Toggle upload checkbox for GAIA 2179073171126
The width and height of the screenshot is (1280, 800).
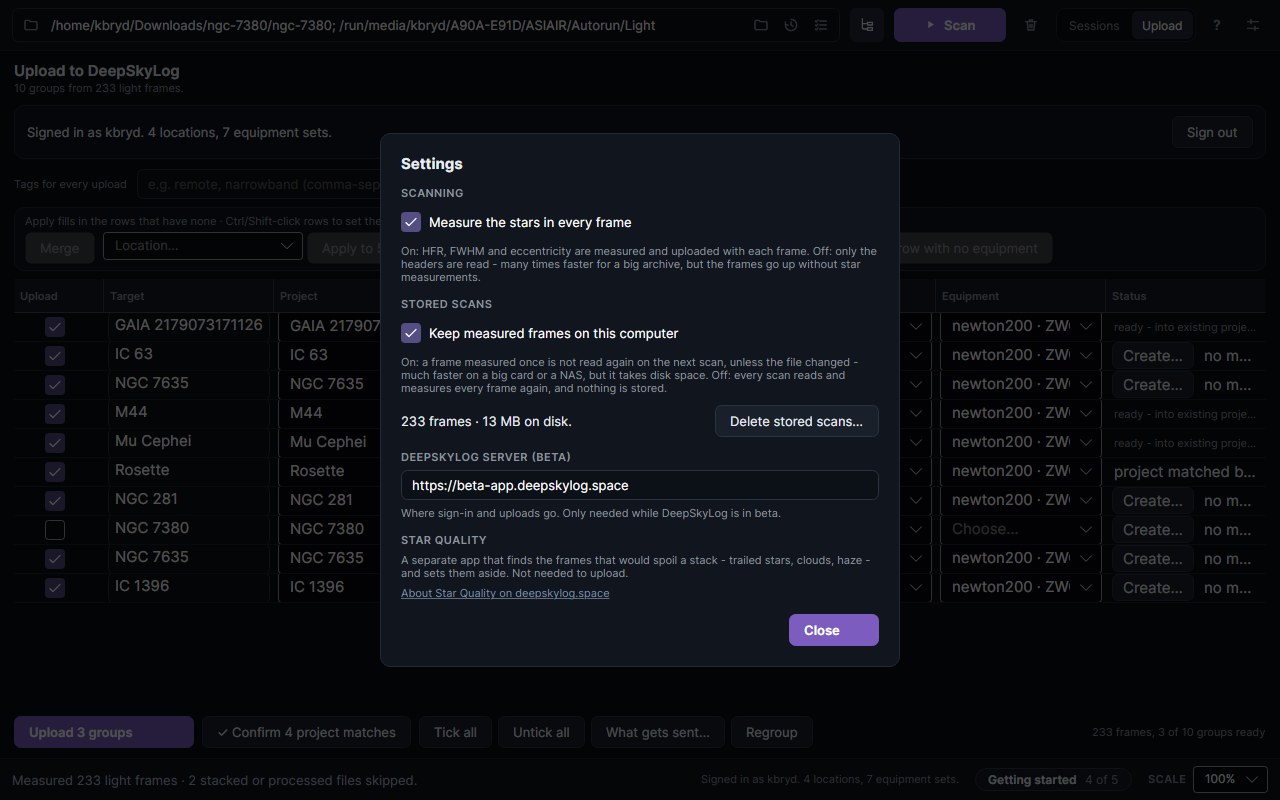[55, 326]
